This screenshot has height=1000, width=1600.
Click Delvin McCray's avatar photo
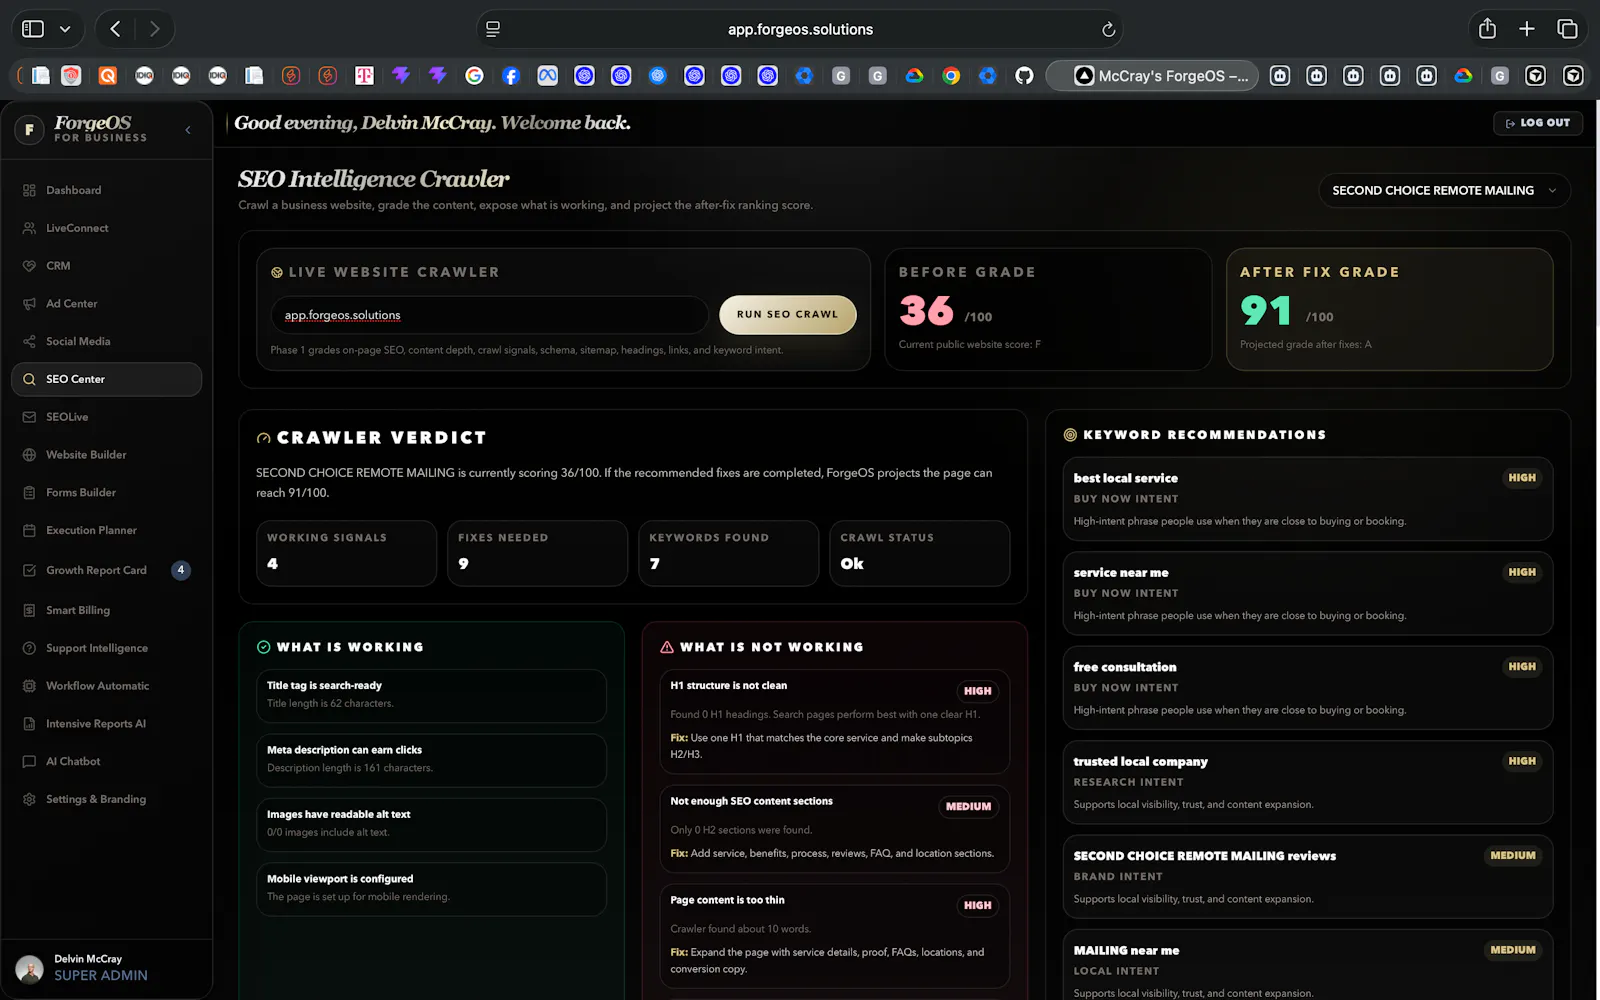pyautogui.click(x=30, y=968)
